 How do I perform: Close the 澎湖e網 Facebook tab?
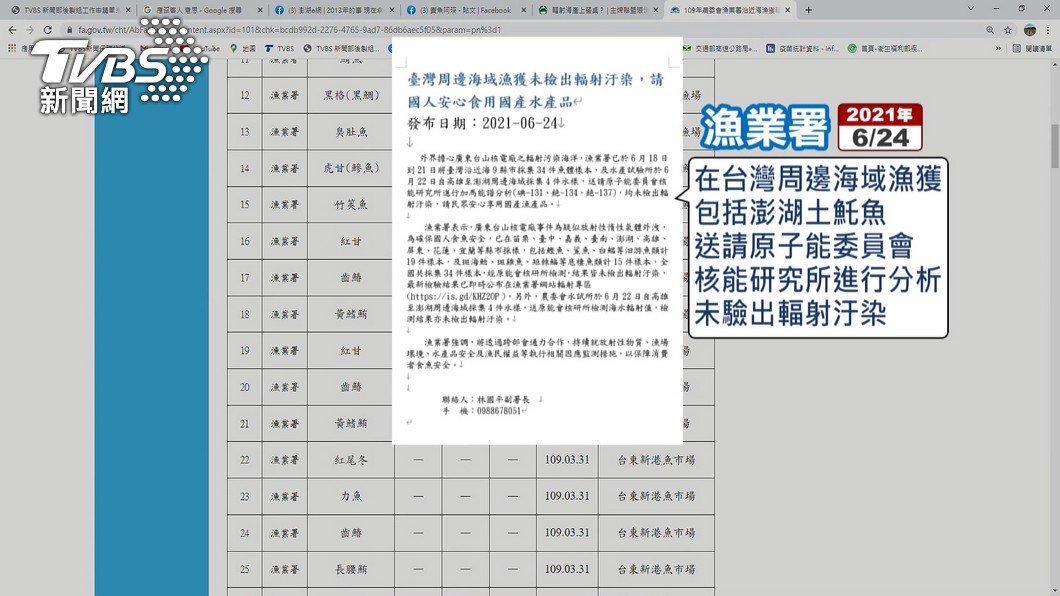click(391, 10)
